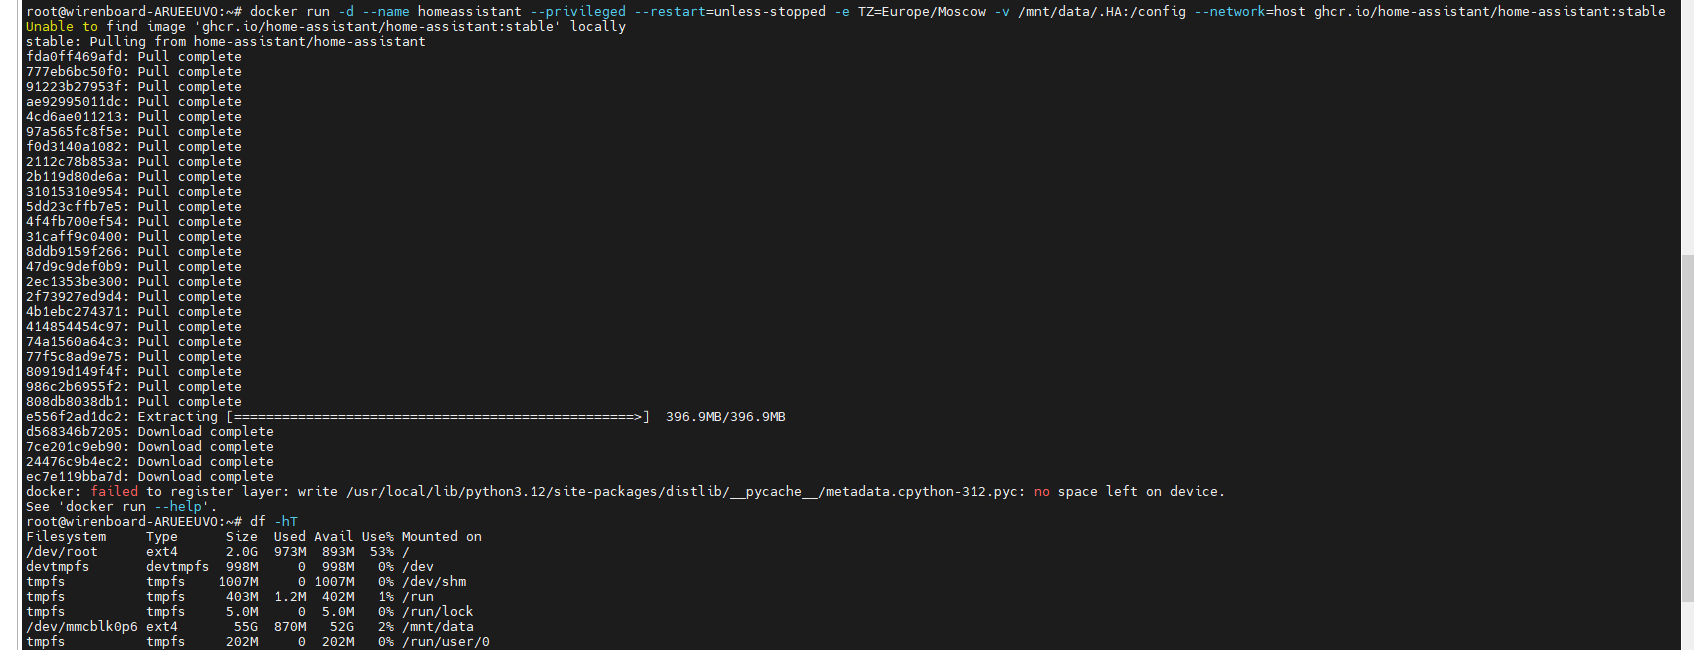
Task: Click the "See 'docker run --help'" line
Action: pyautogui.click(x=122, y=507)
